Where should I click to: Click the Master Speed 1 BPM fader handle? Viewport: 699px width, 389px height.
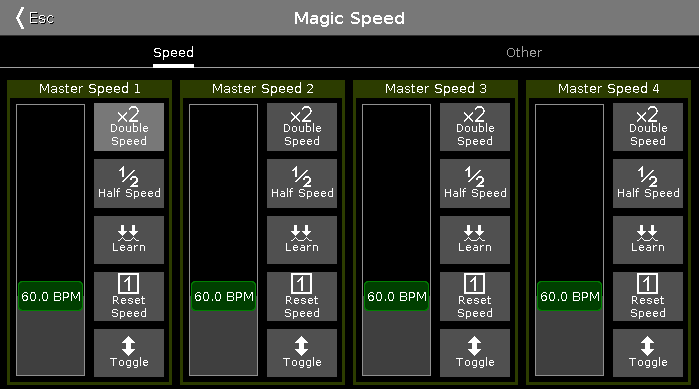[51, 296]
